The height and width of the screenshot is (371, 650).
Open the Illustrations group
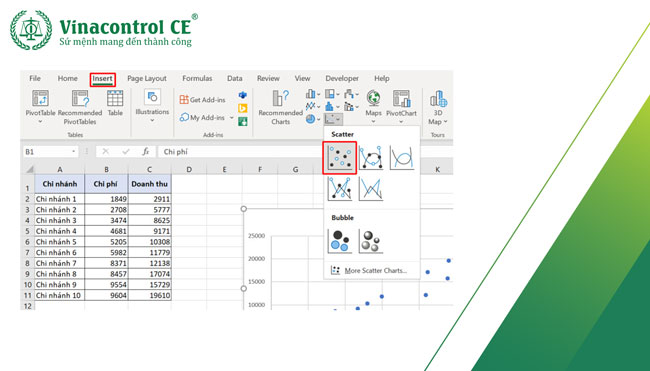(x=152, y=106)
